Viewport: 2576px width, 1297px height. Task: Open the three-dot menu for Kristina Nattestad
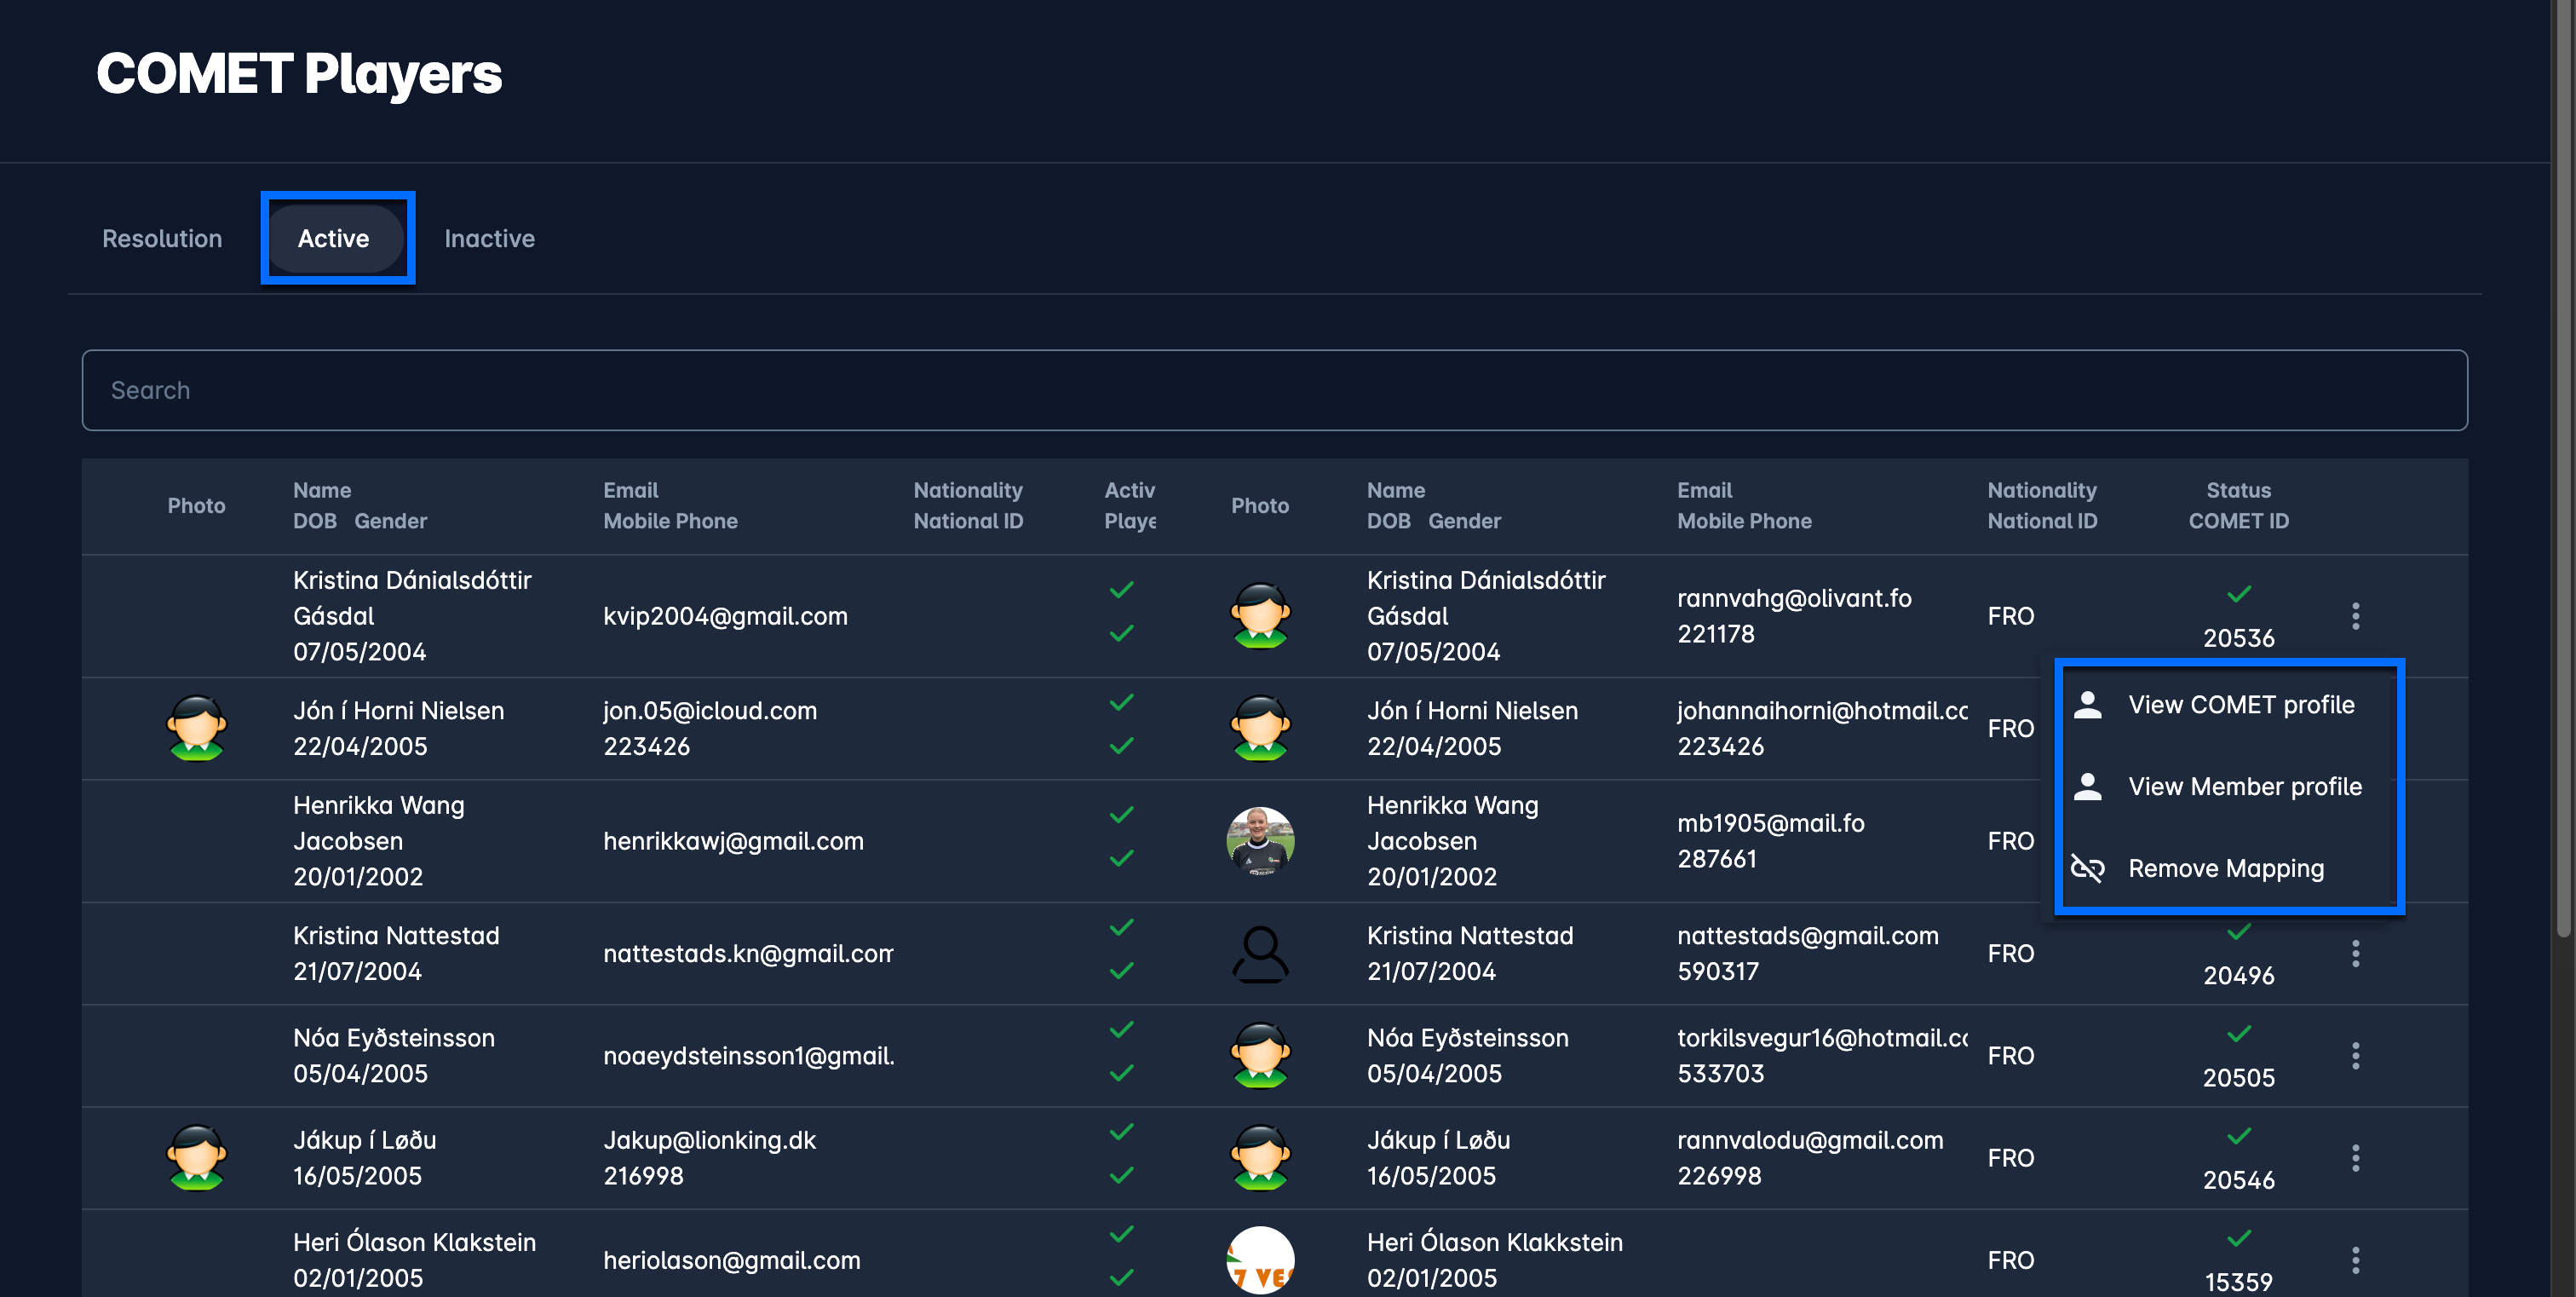[2355, 954]
